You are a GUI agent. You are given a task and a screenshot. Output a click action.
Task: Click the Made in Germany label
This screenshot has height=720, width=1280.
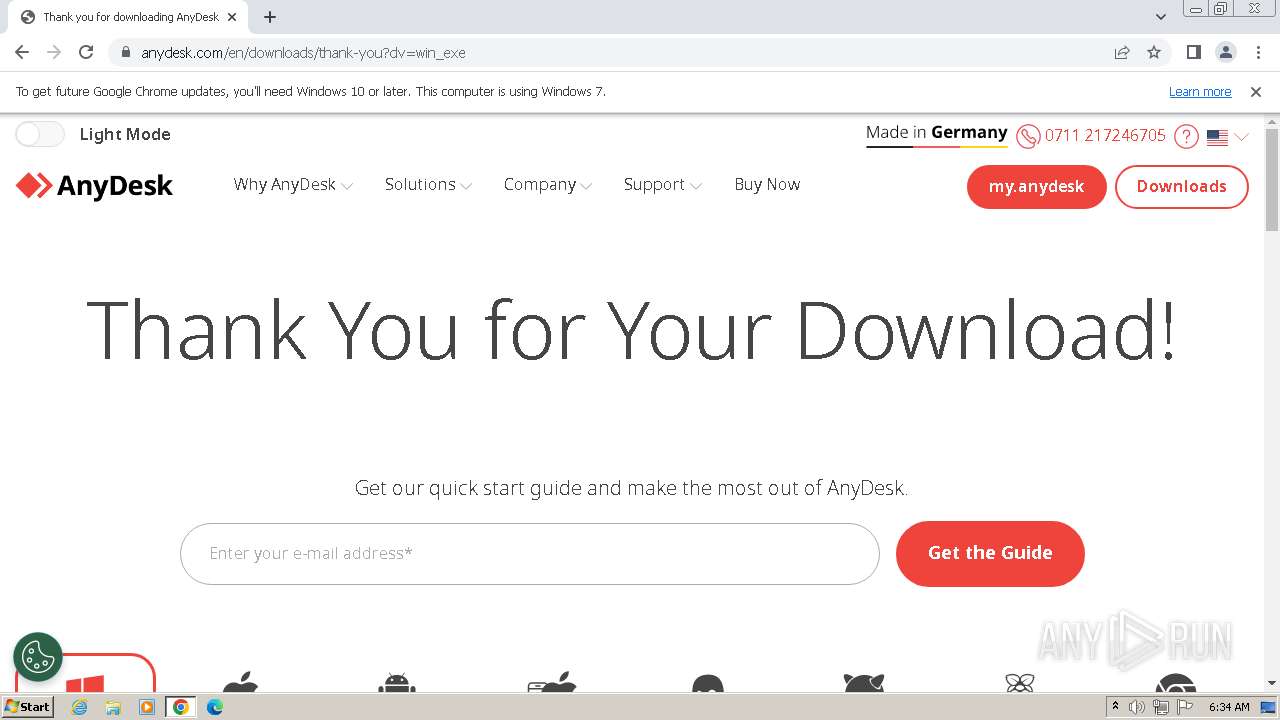937,132
